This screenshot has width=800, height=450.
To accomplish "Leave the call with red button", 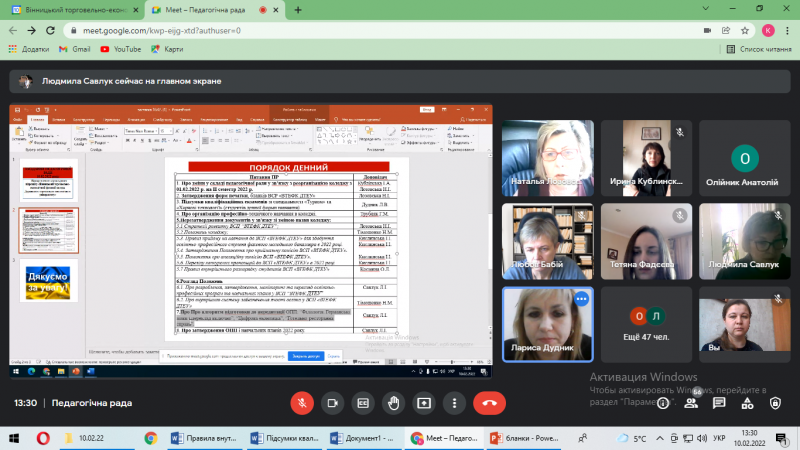I will (489, 403).
